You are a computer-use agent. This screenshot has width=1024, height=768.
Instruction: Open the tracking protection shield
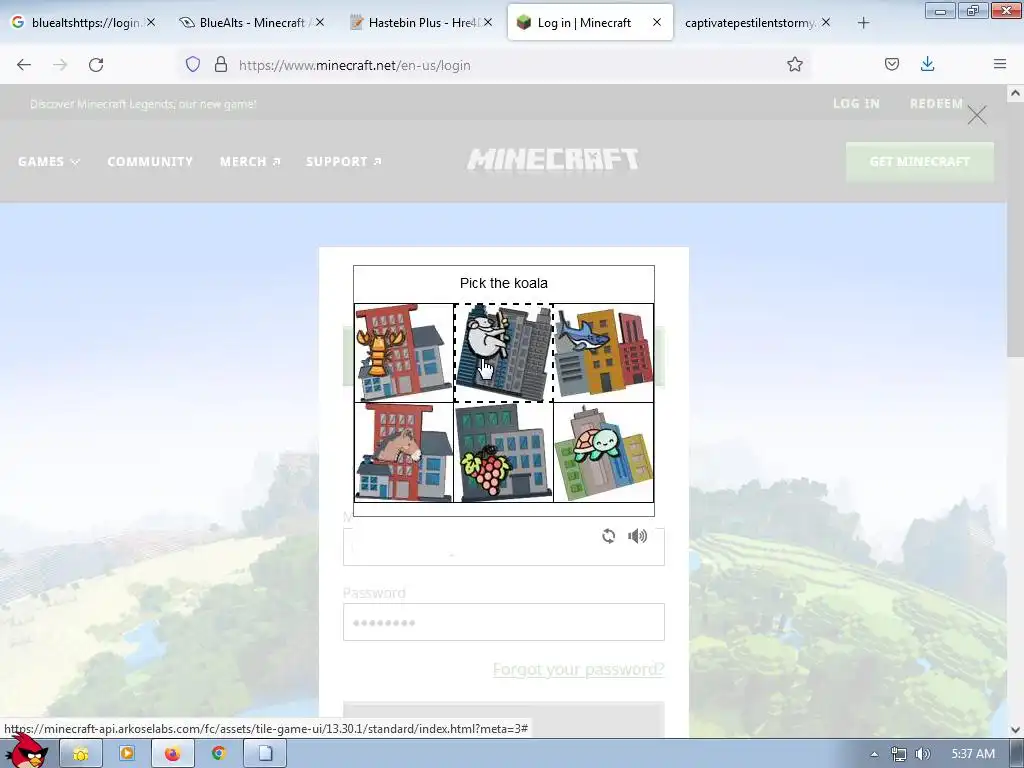coord(193,65)
